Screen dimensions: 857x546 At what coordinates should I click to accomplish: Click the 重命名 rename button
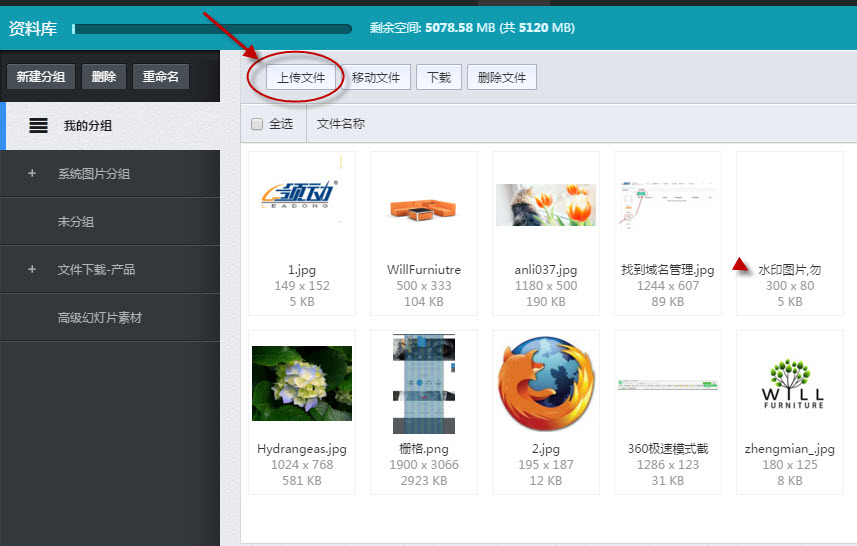pyautogui.click(x=160, y=77)
